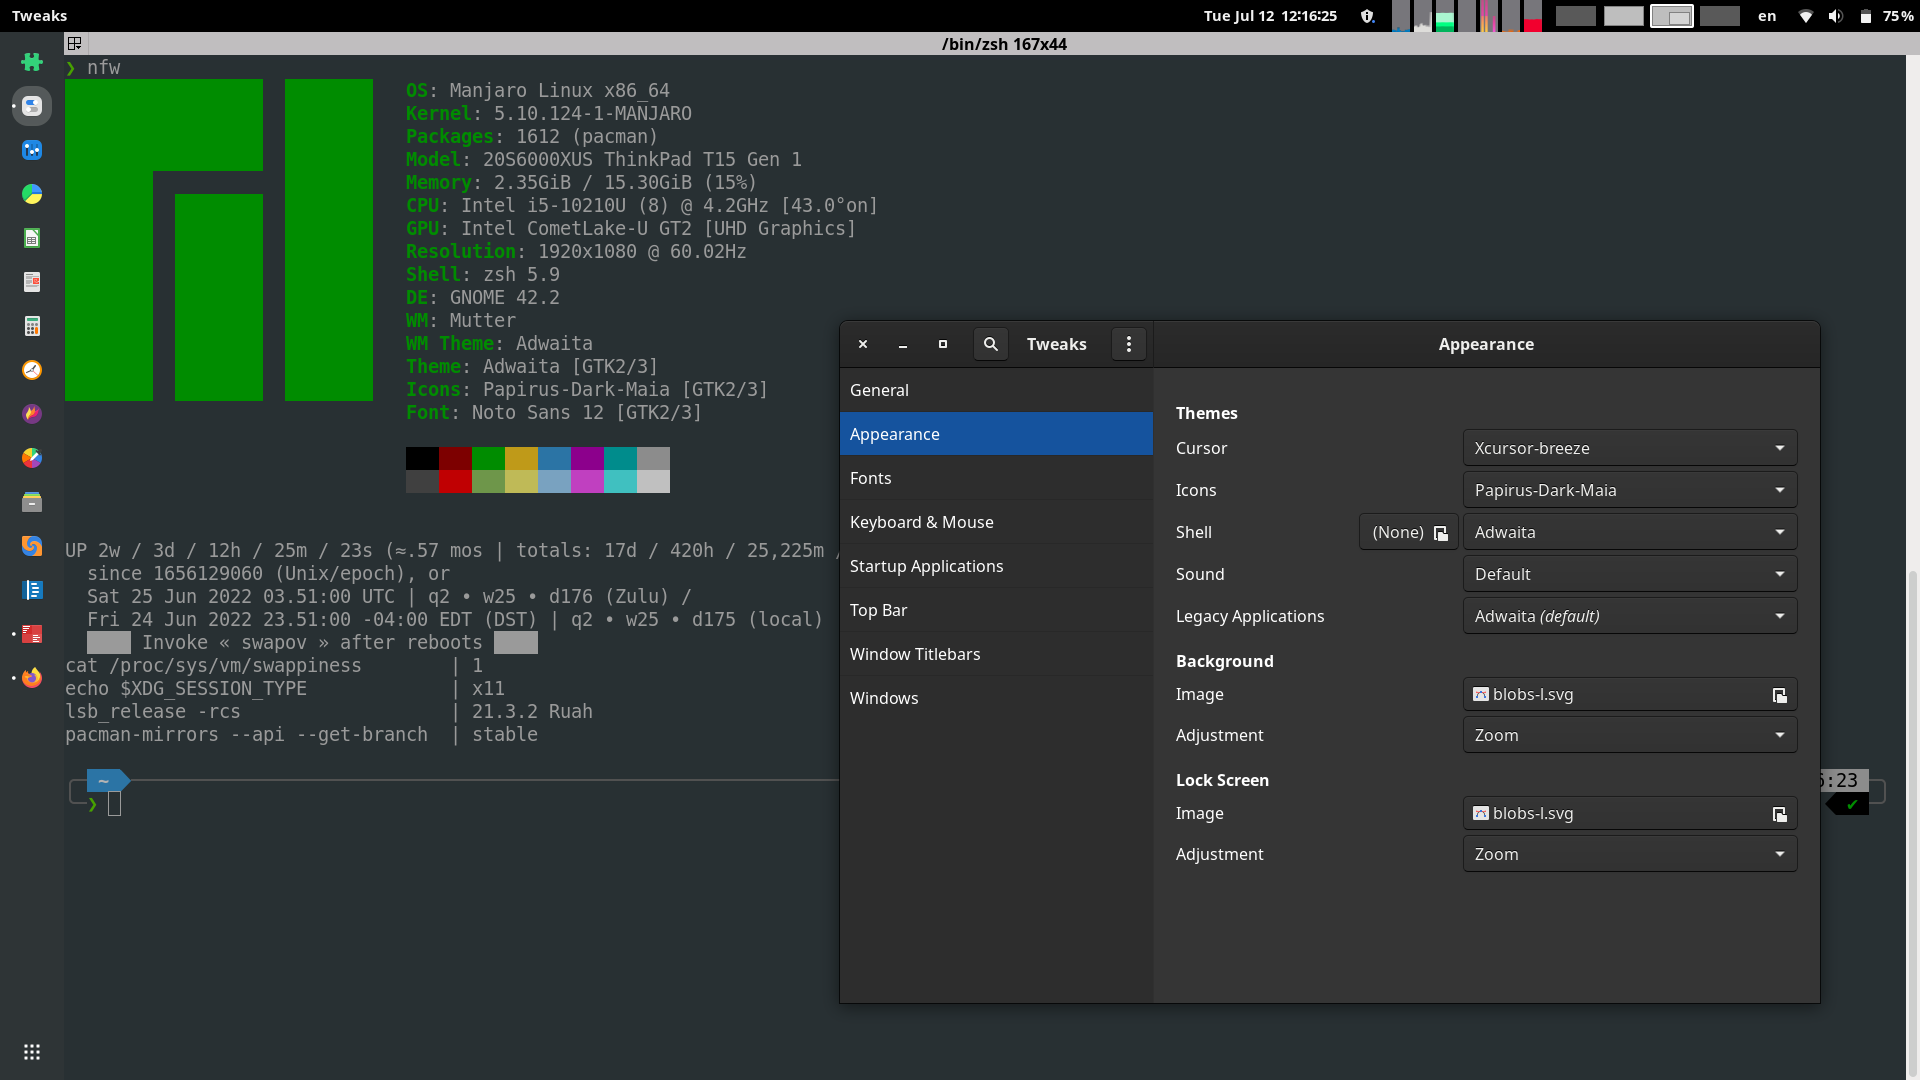The image size is (1920, 1080).
Task: Launch the Calculator from the dock
Action: [32, 326]
